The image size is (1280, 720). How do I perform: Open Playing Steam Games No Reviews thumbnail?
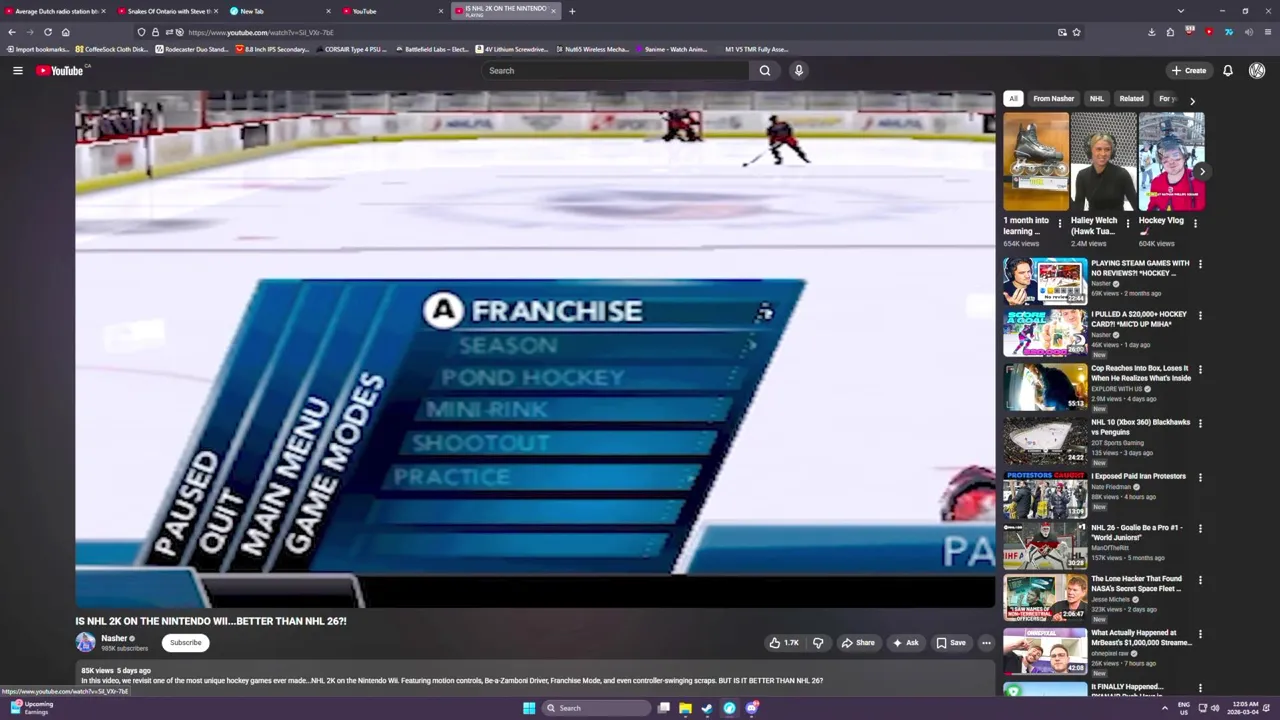click(1045, 281)
